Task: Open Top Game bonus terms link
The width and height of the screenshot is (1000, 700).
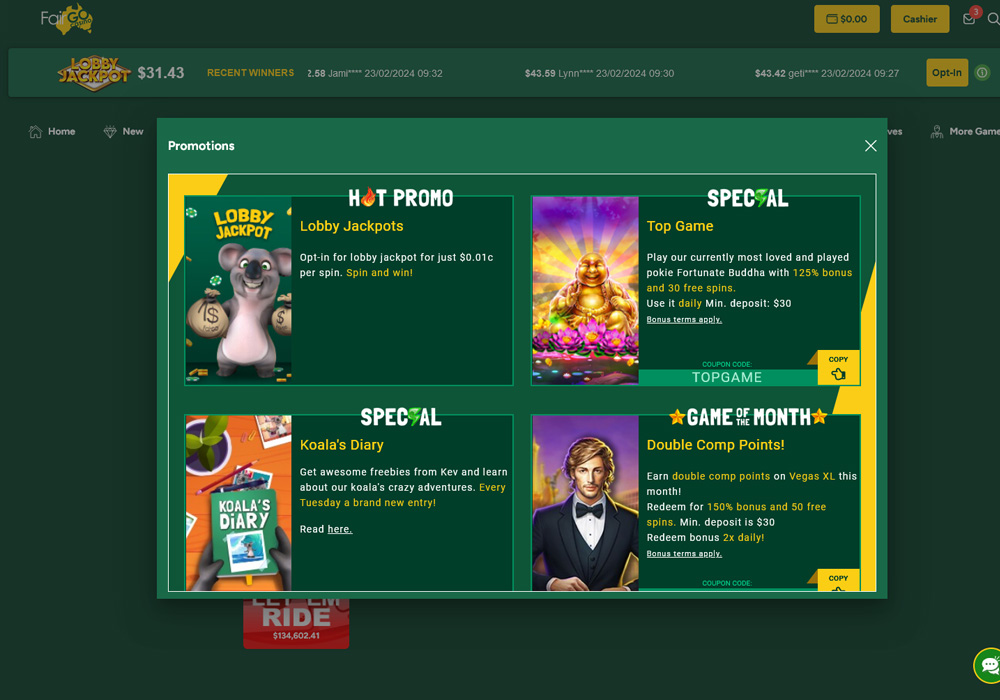Action: pyautogui.click(x=684, y=319)
